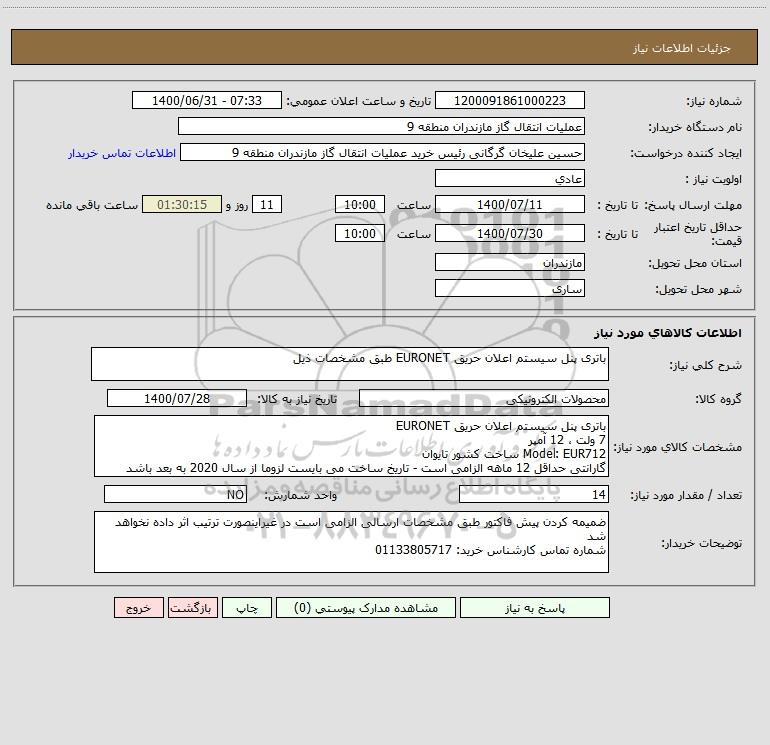The width and height of the screenshot is (770, 745).
Task: Open مشاهده مدارک پیوستی (0) button
Action: coord(365,607)
